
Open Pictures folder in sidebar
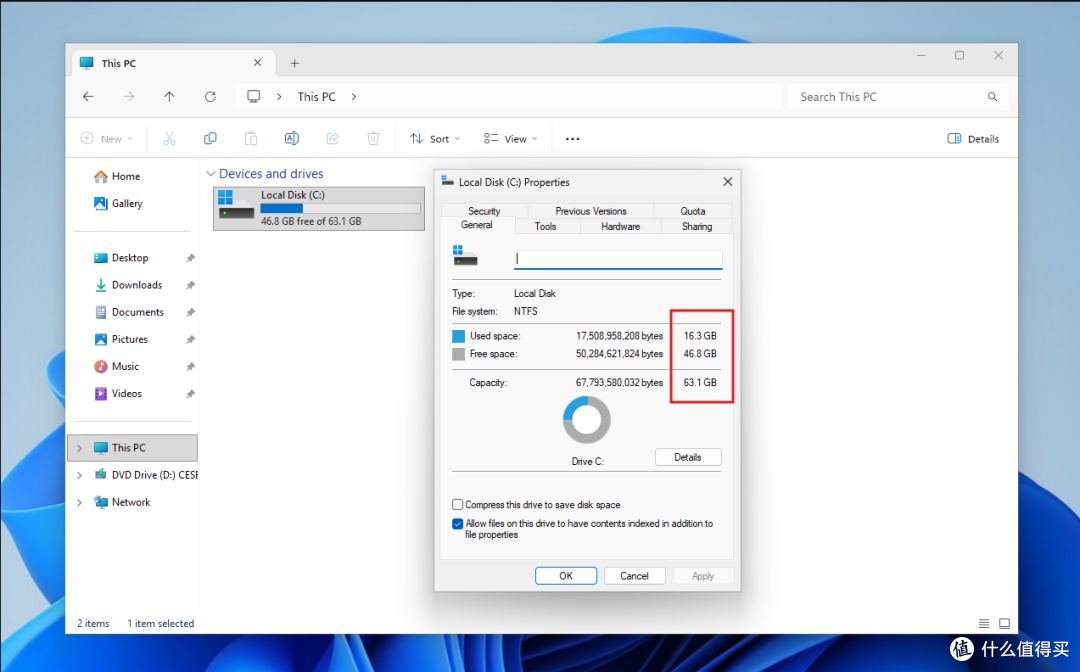click(x=129, y=339)
